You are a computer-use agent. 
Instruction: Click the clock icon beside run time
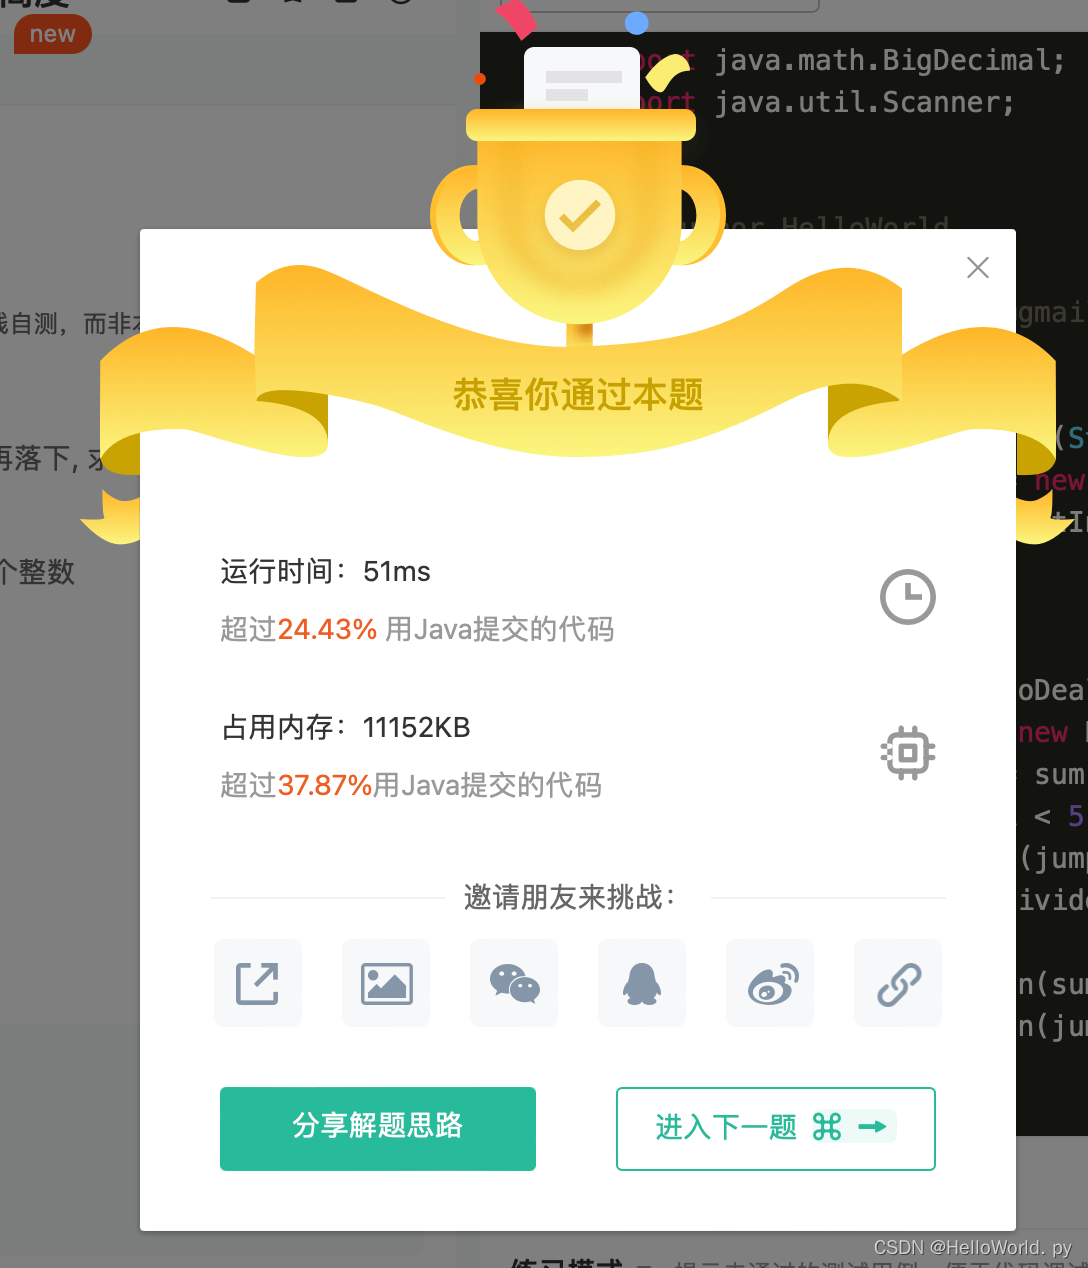pos(907,597)
